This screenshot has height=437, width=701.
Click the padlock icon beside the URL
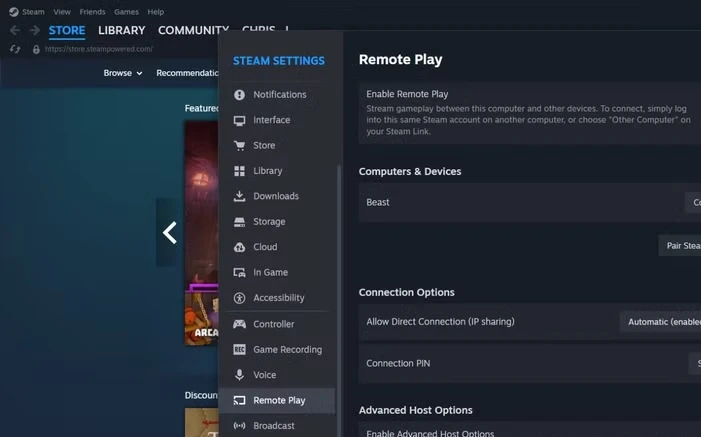(36, 49)
